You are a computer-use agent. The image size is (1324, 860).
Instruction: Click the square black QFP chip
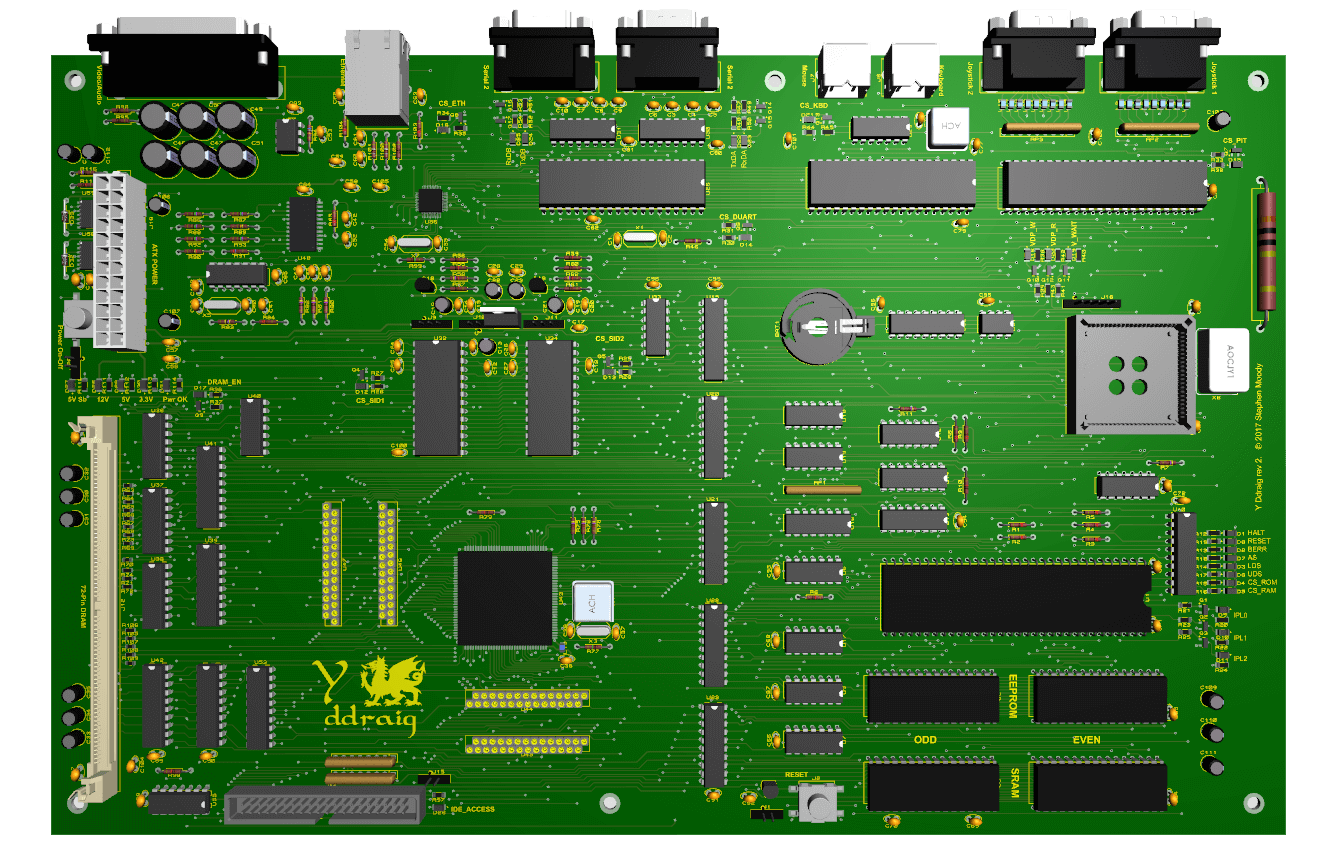(x=505, y=597)
